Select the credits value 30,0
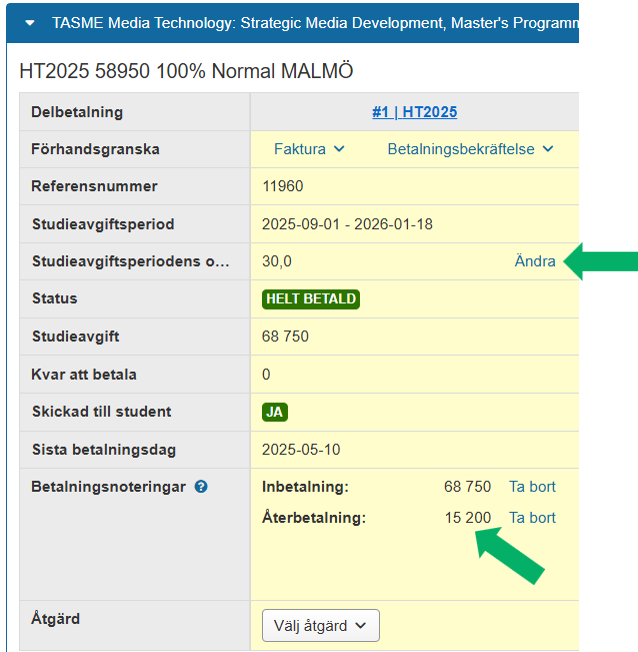 [x=277, y=261]
